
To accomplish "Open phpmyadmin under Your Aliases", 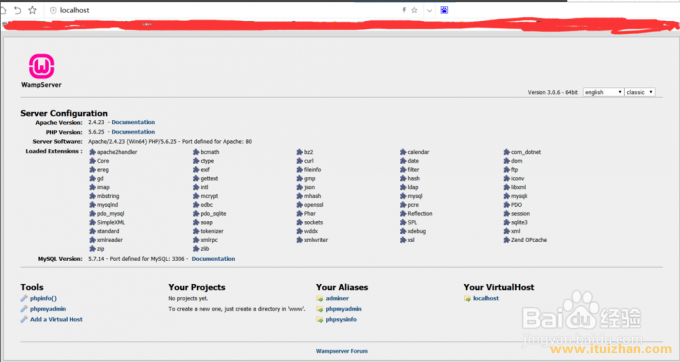I will pos(343,309).
